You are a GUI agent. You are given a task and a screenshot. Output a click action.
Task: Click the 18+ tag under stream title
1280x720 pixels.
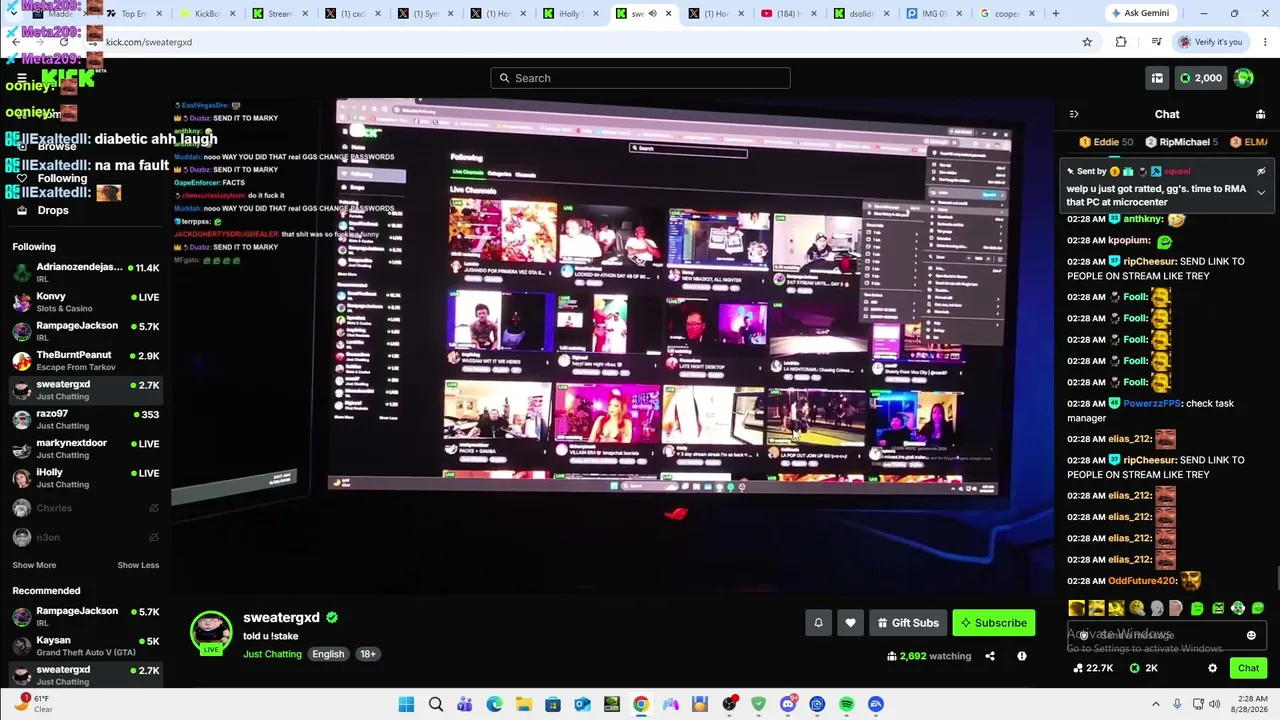[368, 654]
